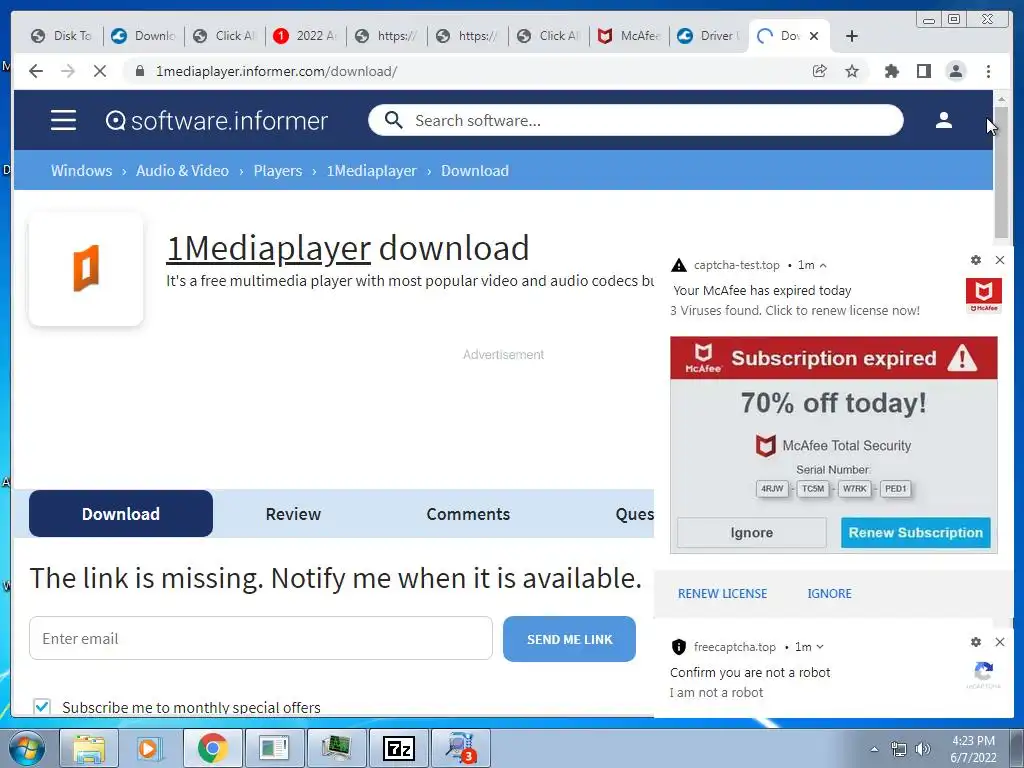Screen dimensions: 1024x768
Task: Click the browser forward arrow
Action: (68, 71)
